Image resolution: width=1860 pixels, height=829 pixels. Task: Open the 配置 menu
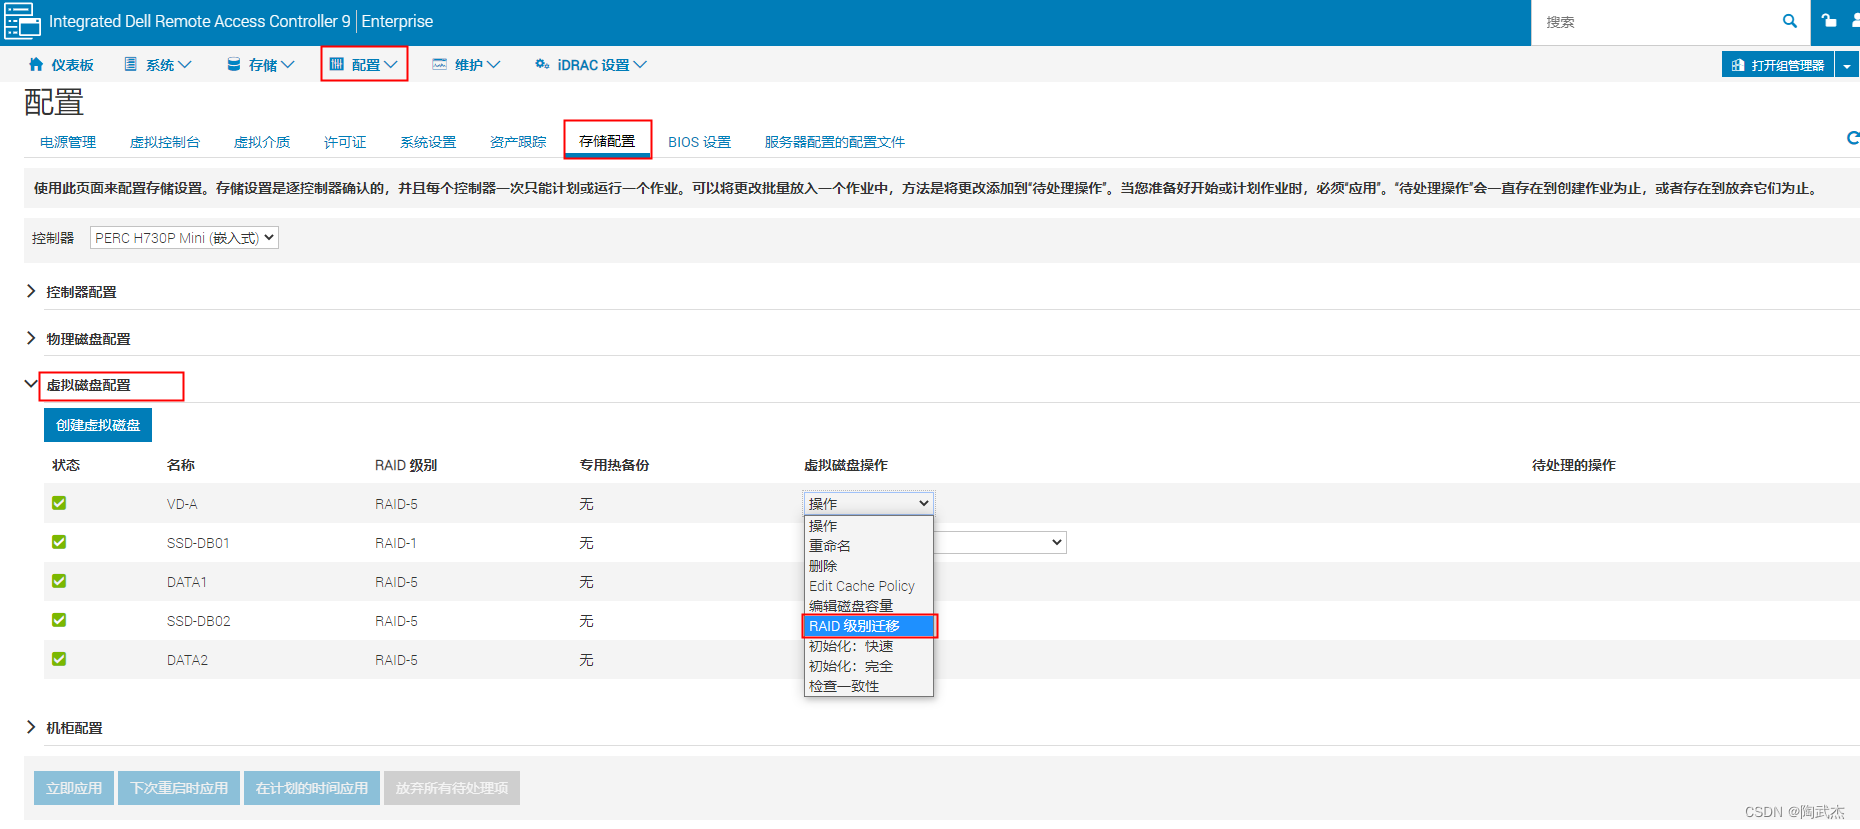tap(364, 65)
